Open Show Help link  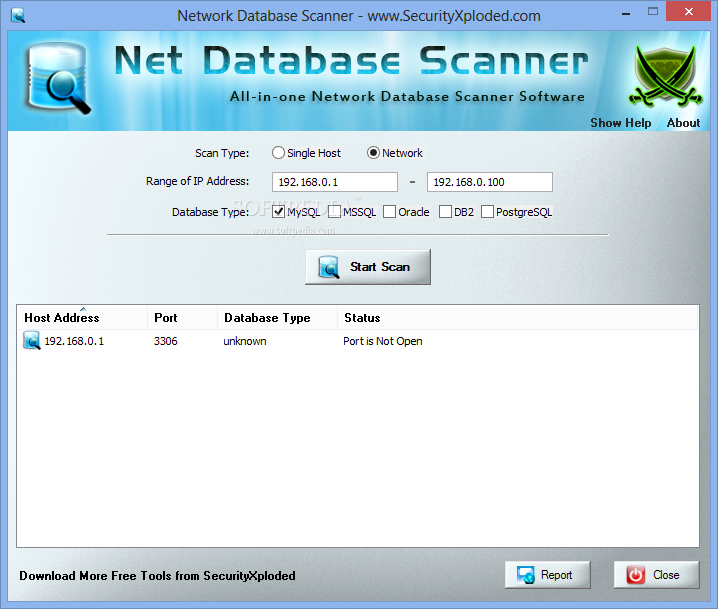pyautogui.click(x=620, y=123)
